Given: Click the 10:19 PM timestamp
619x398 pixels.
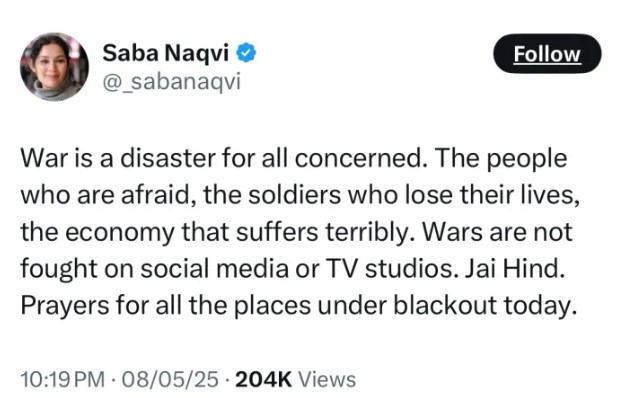Looking at the screenshot, I should click(x=63, y=380).
